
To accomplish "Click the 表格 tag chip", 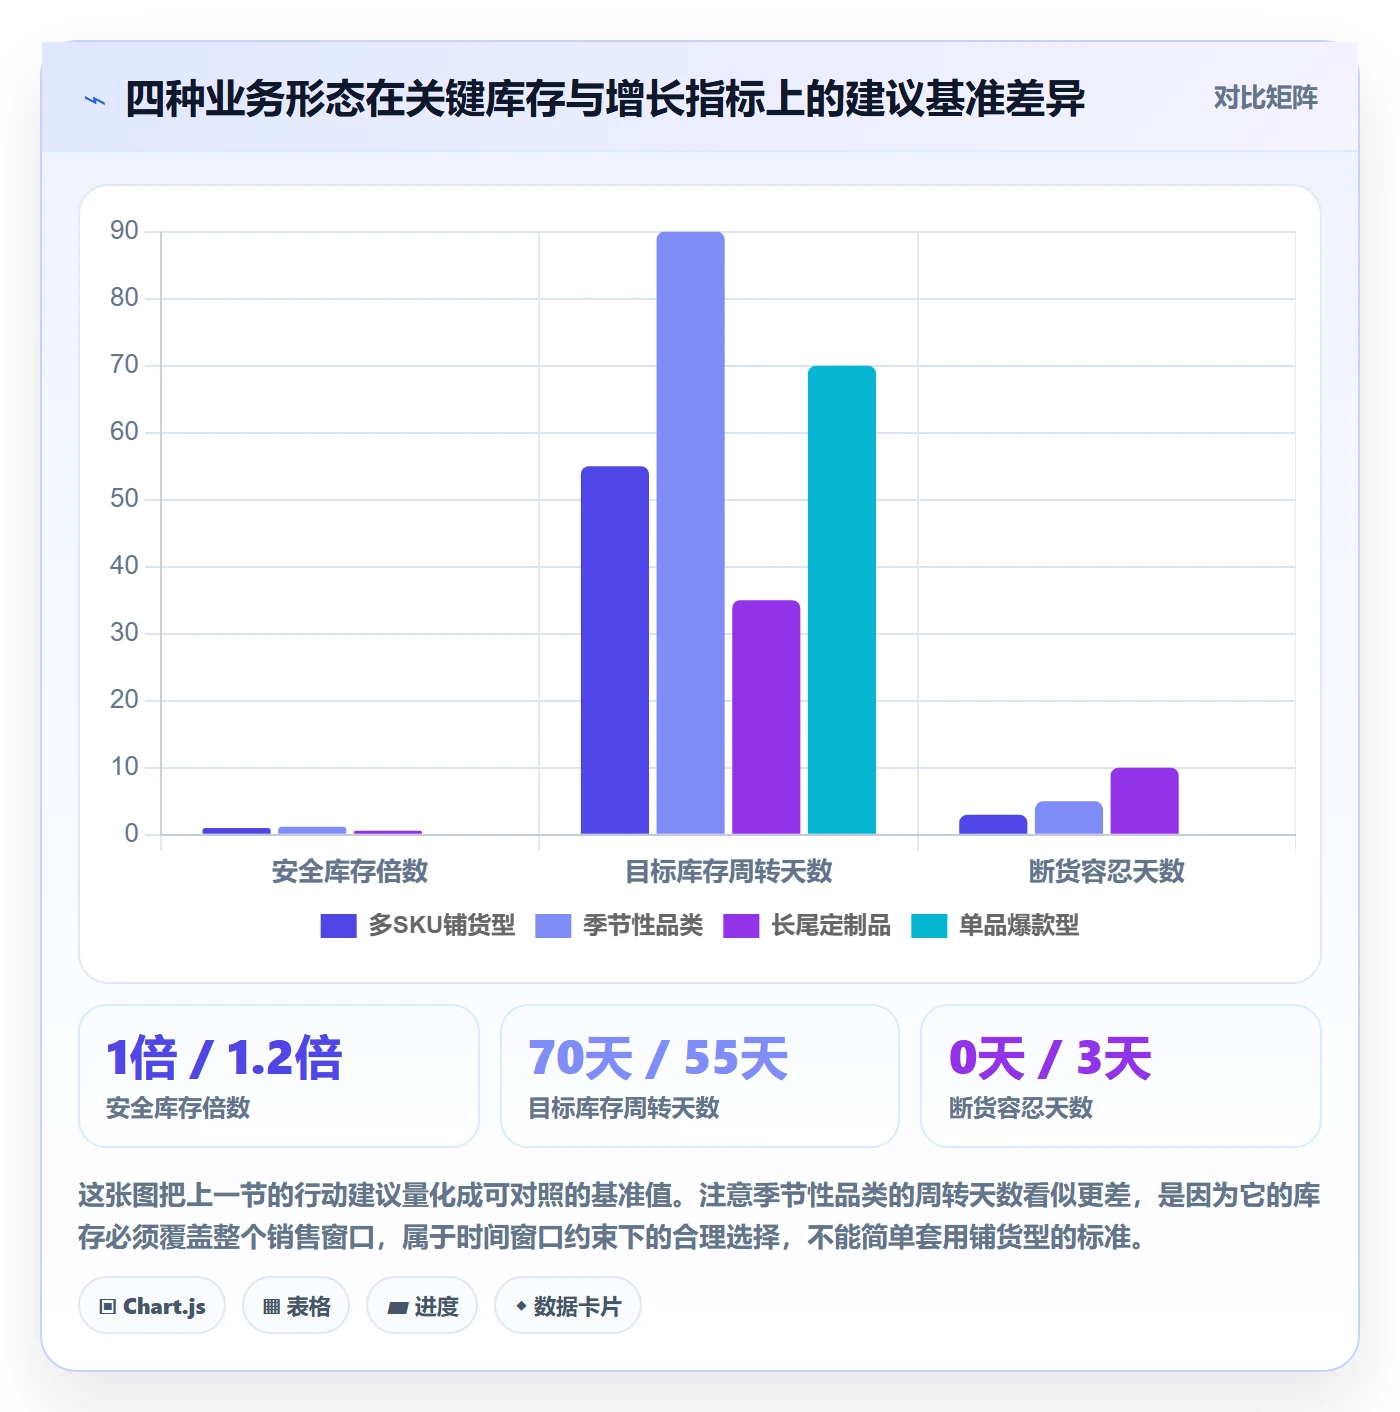I will [x=296, y=1306].
